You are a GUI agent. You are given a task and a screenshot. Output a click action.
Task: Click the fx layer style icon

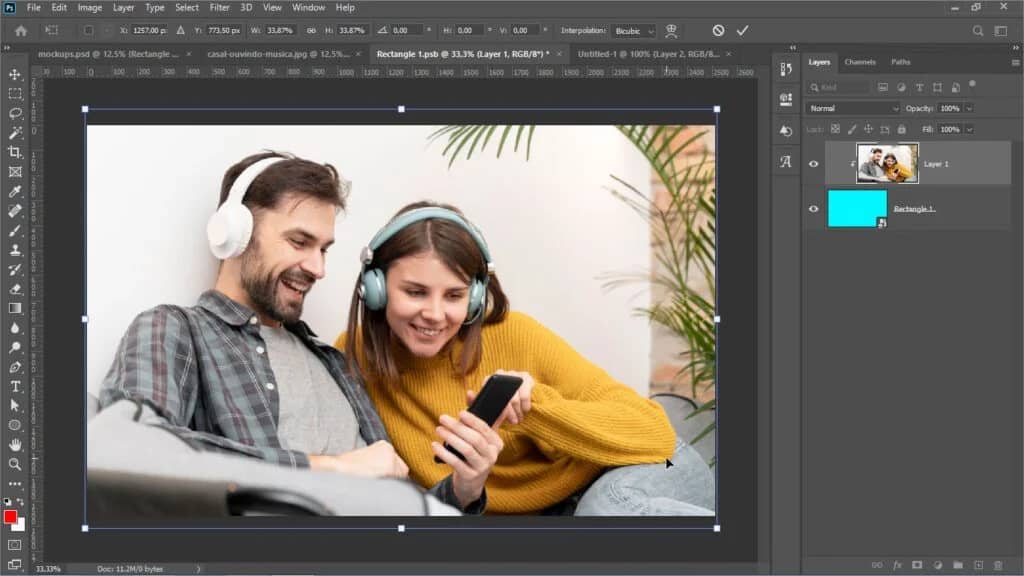click(897, 565)
